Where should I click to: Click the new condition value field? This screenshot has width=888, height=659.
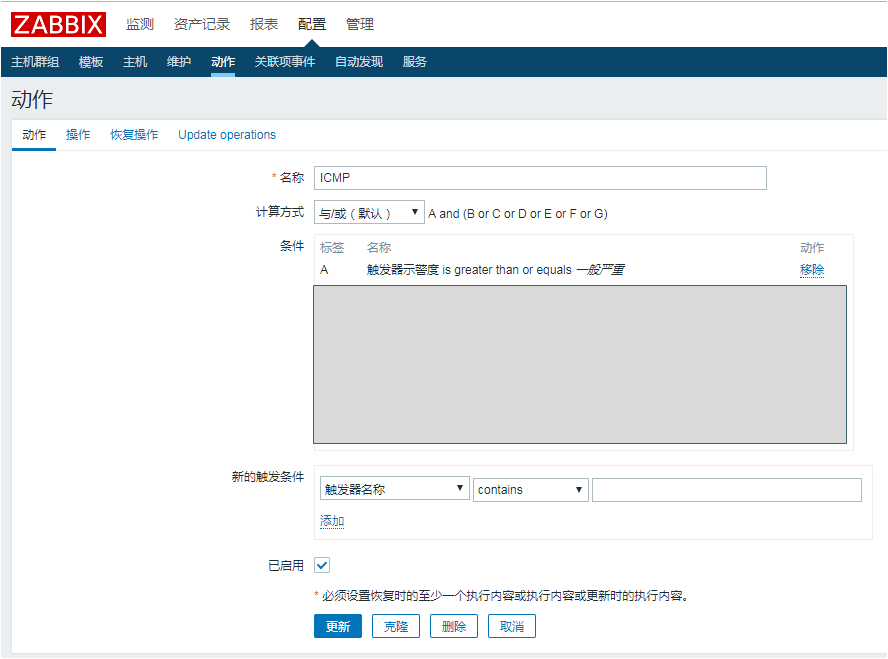point(727,490)
